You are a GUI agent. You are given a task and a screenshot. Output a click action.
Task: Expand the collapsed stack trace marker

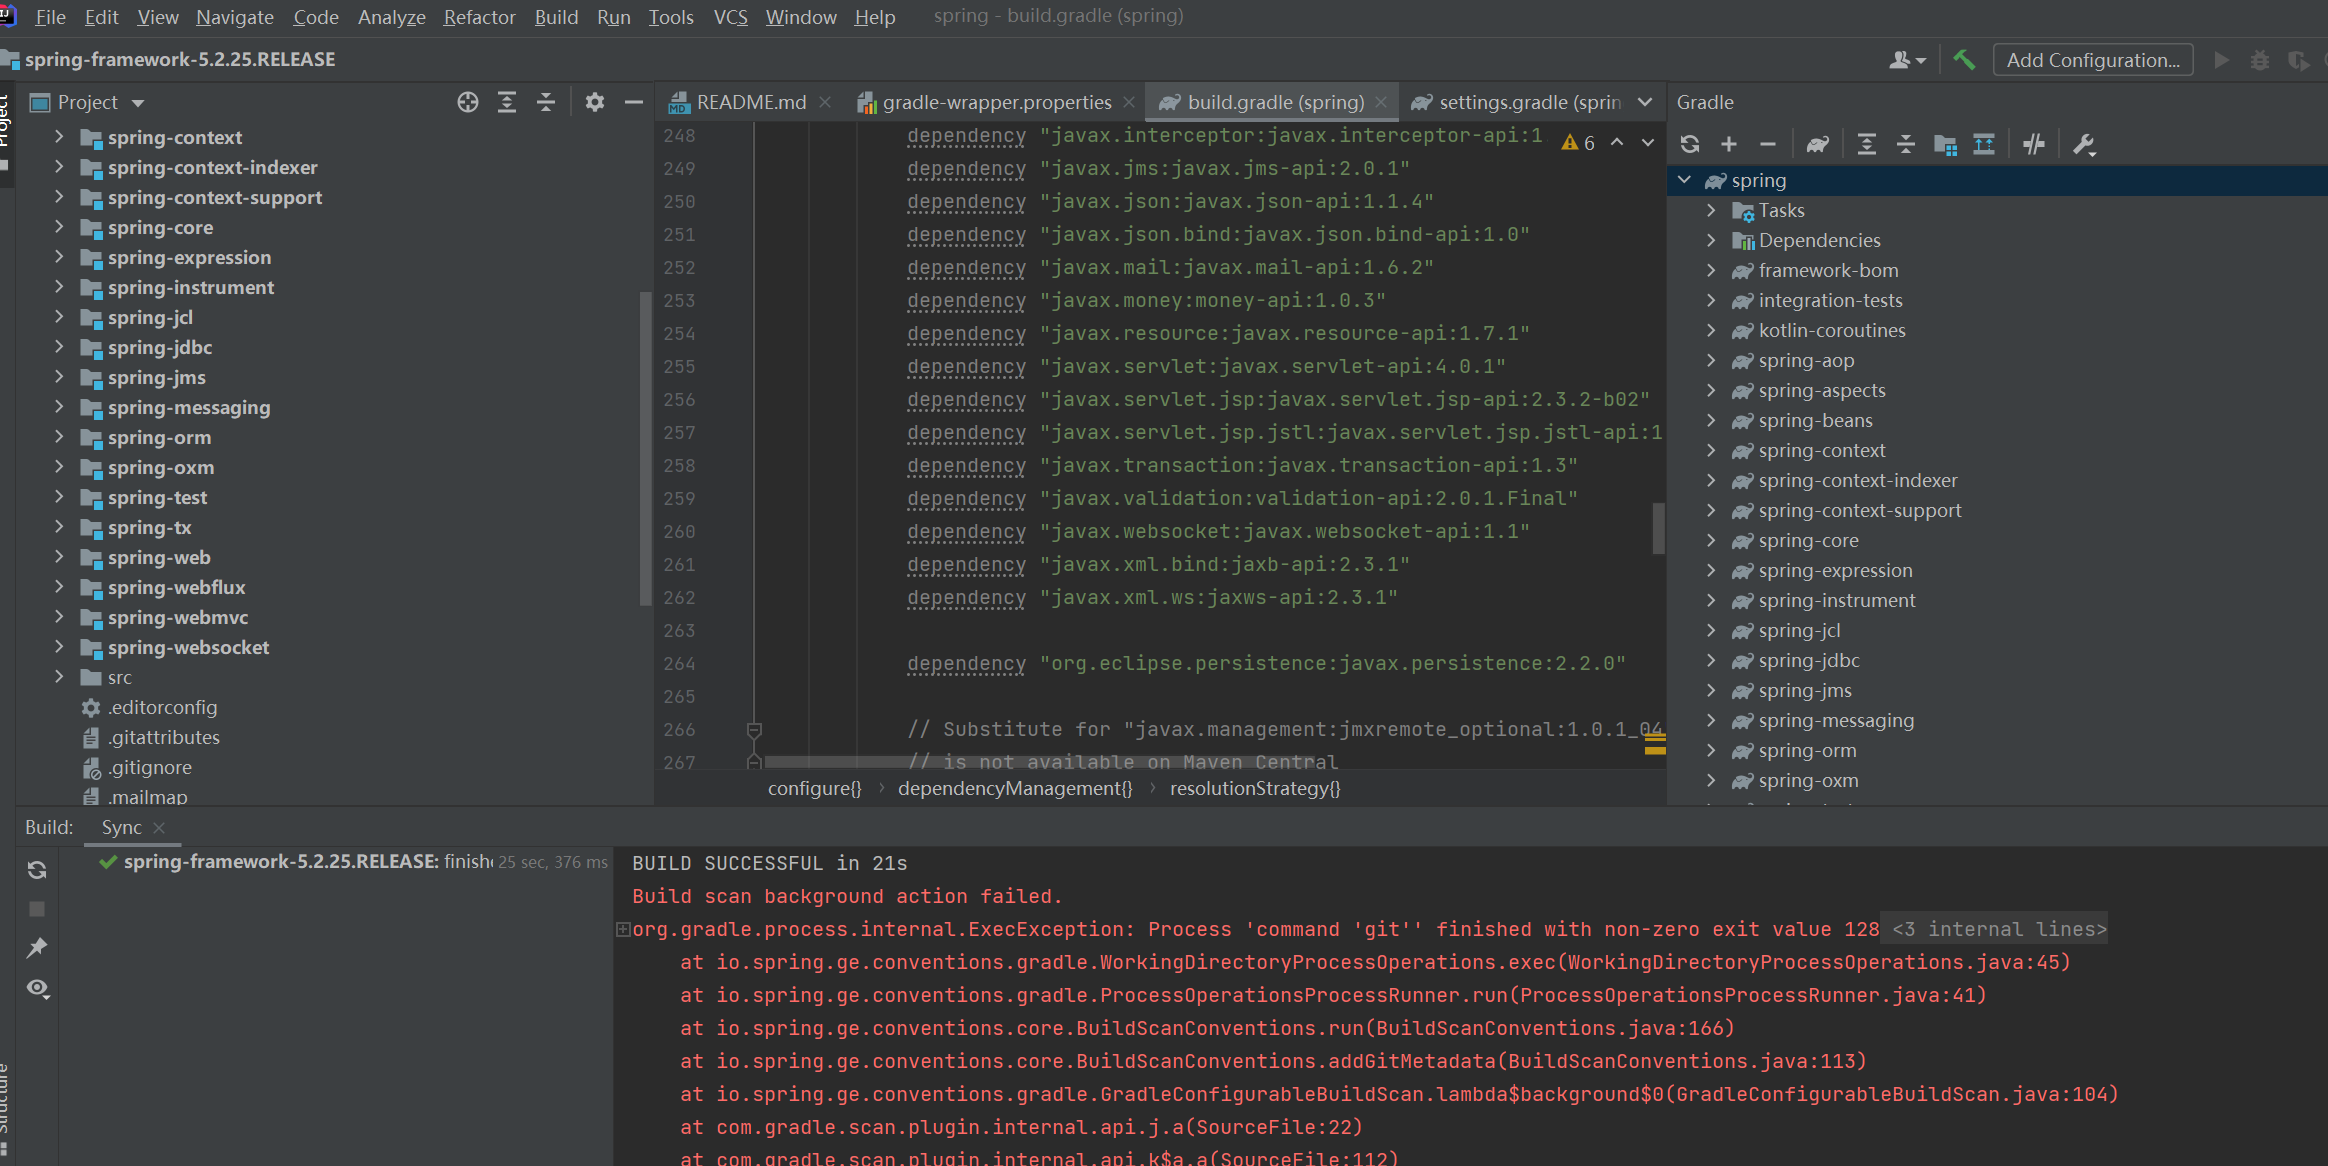(x=623, y=930)
